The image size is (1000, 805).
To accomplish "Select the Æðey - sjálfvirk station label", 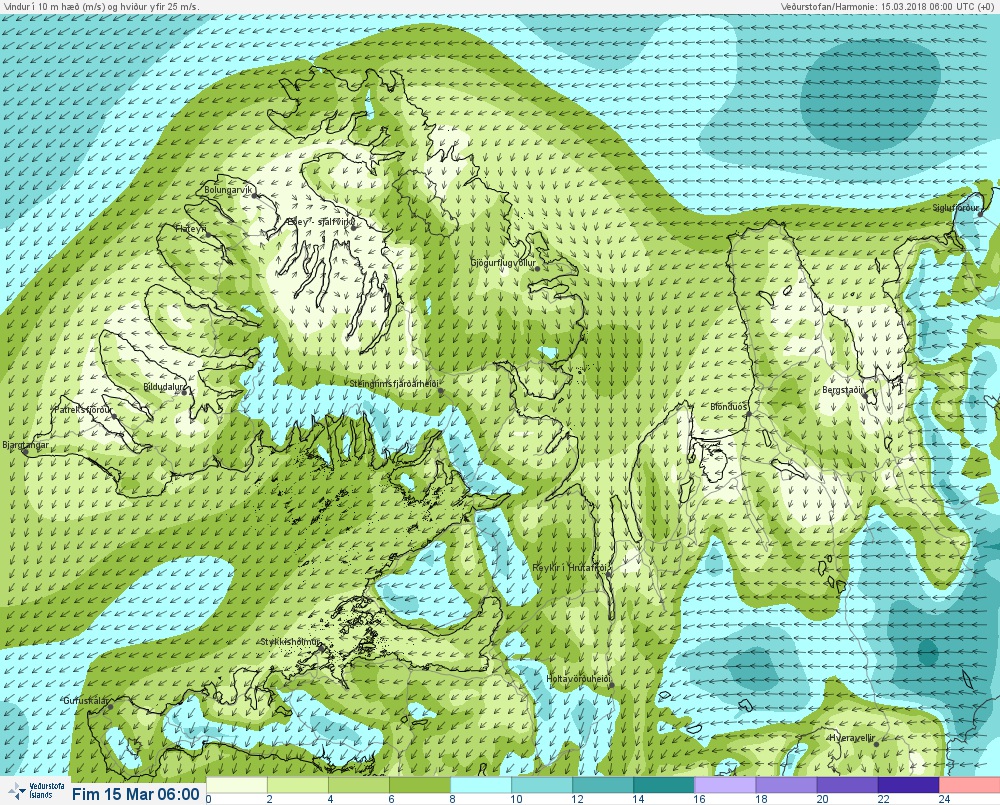I will click(x=320, y=221).
